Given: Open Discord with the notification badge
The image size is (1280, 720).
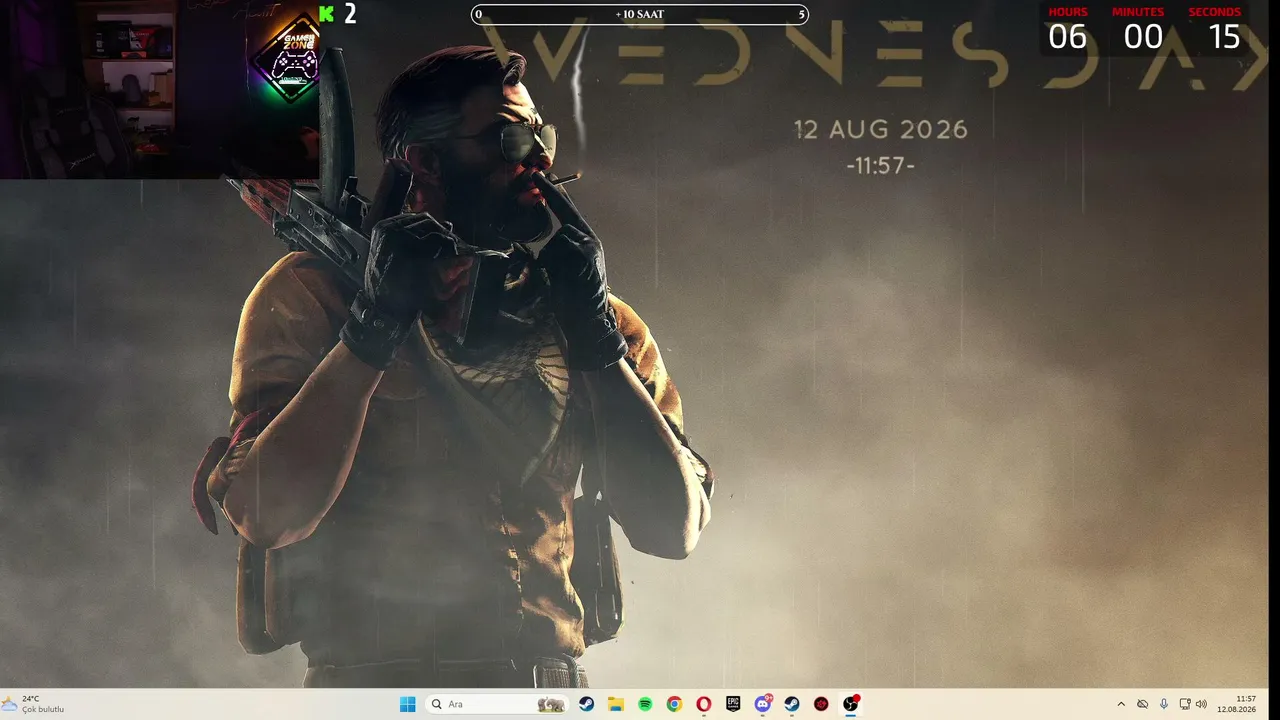Looking at the screenshot, I should pos(763,704).
